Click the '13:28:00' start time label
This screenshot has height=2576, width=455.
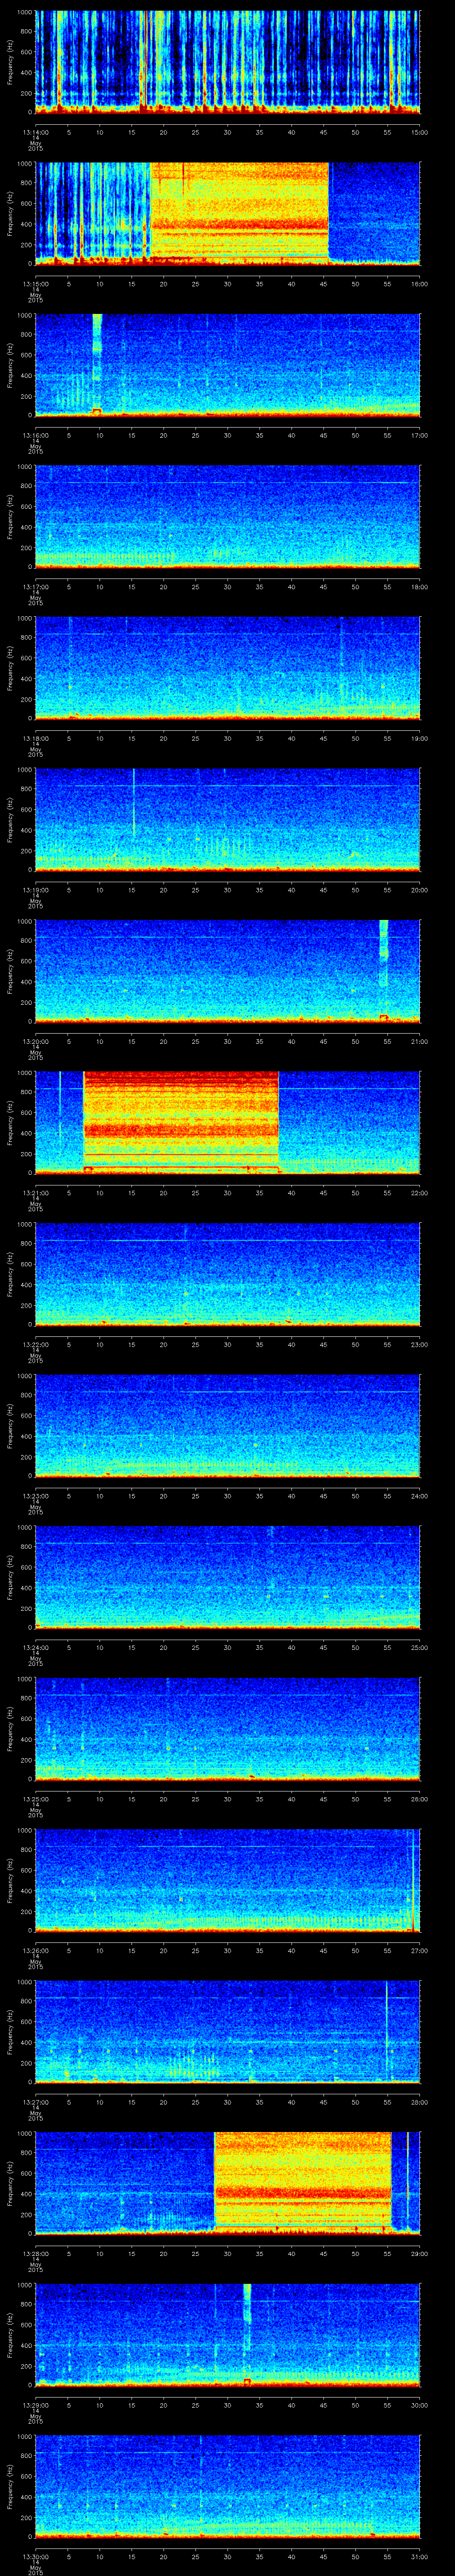point(35,2253)
